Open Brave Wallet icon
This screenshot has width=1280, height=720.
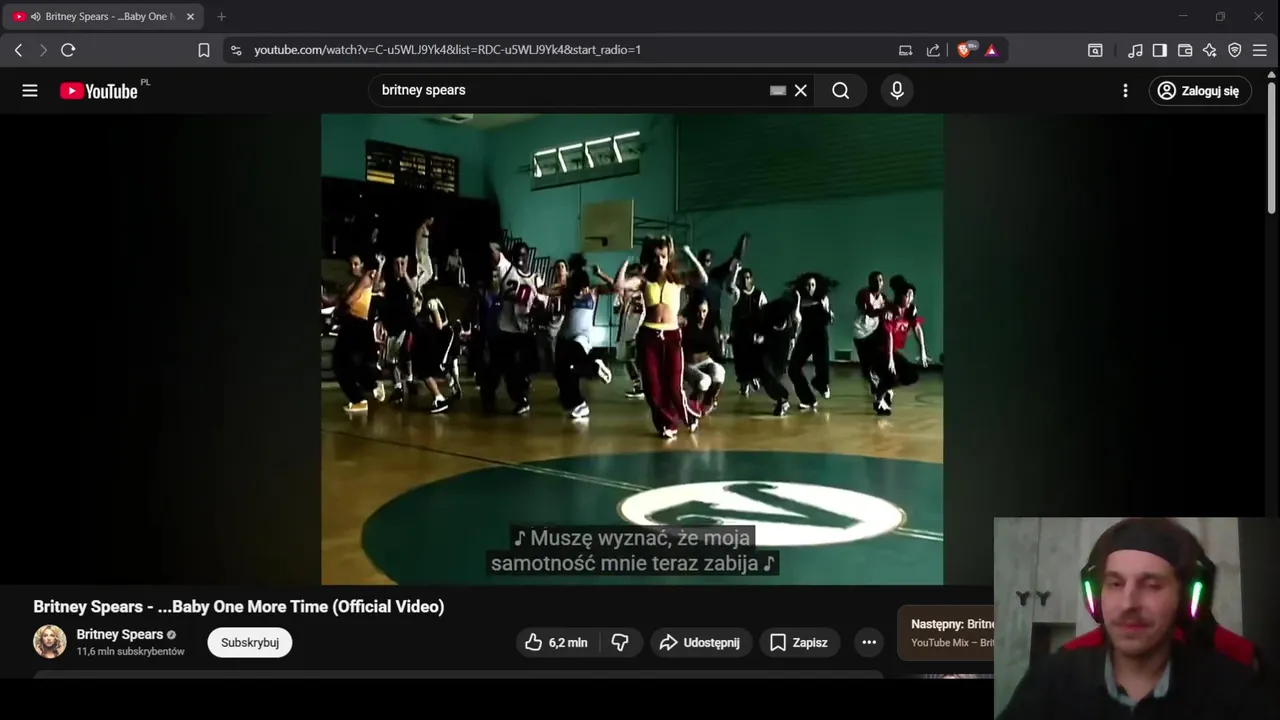tap(1185, 50)
